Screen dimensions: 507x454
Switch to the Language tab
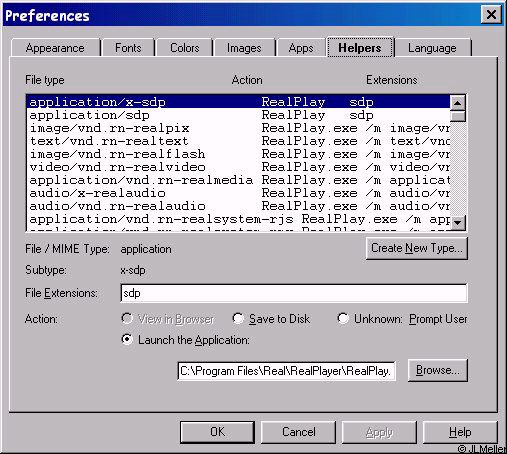tap(432, 48)
